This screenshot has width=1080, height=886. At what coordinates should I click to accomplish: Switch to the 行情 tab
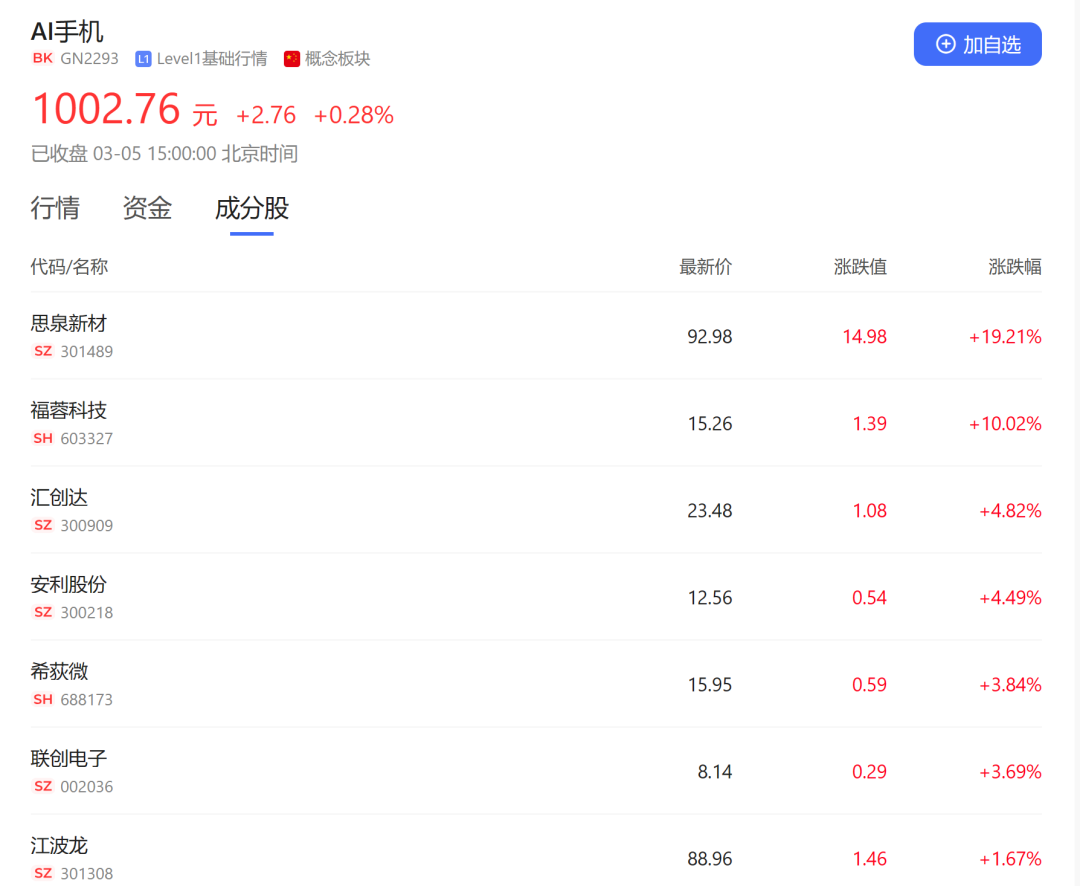click(55, 208)
